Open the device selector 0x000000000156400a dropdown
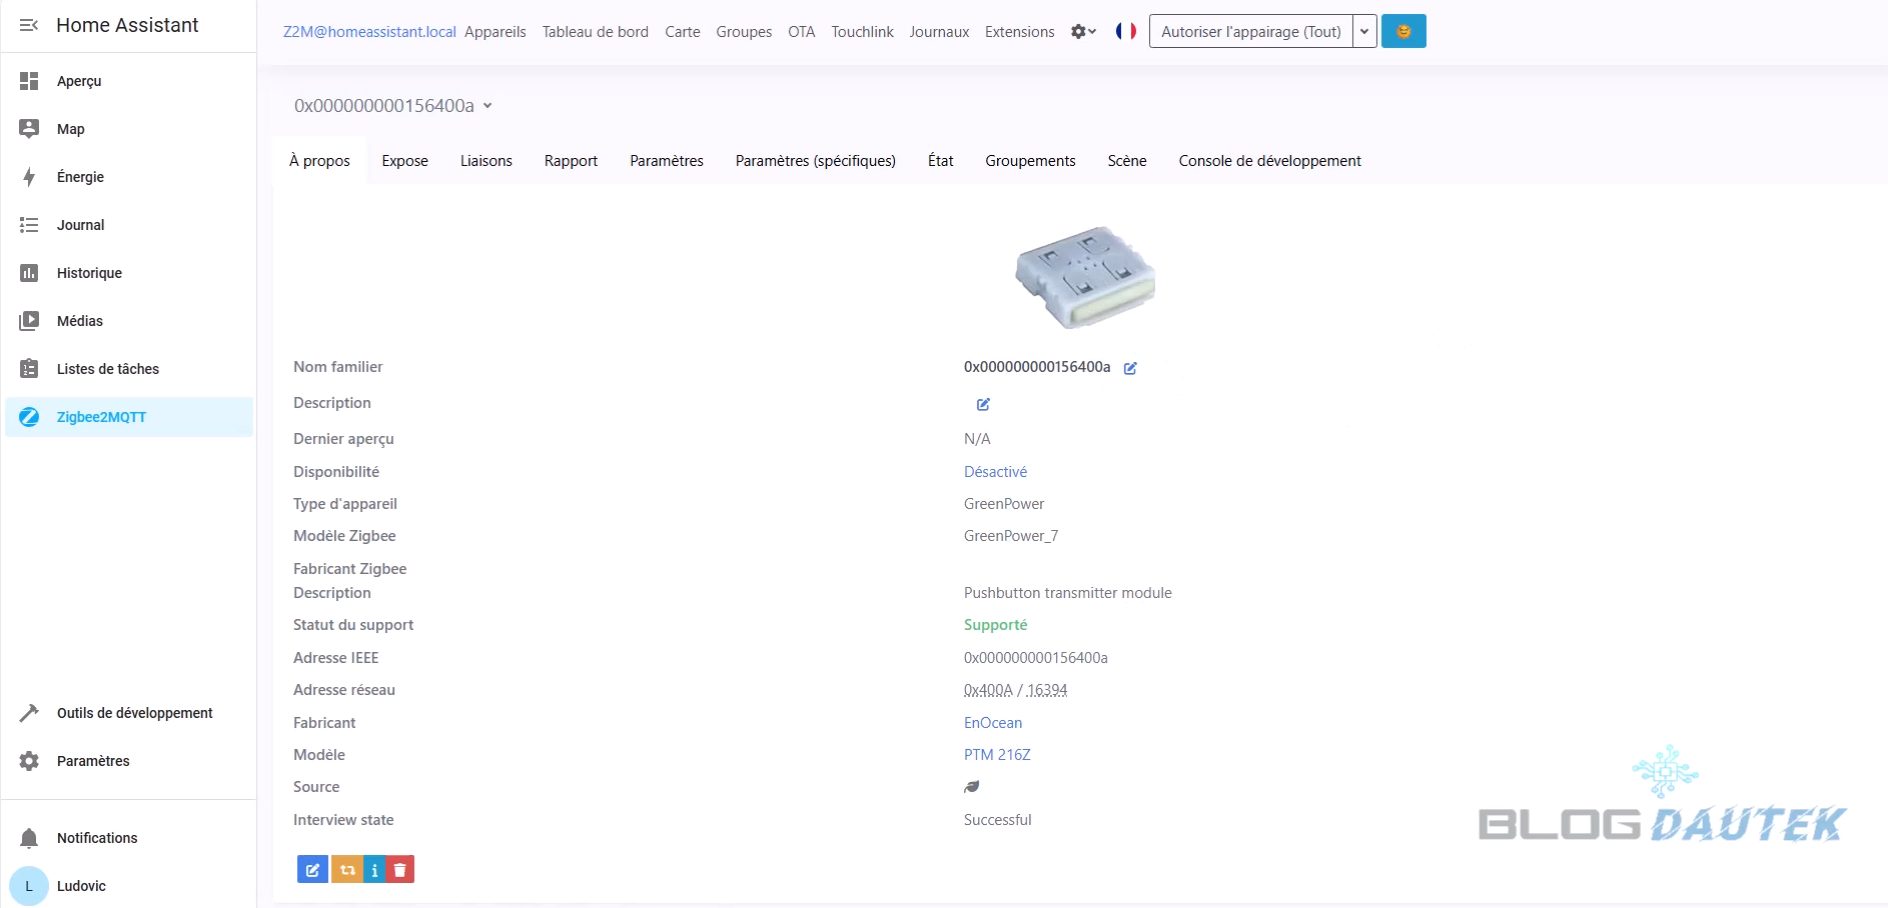 pos(393,106)
